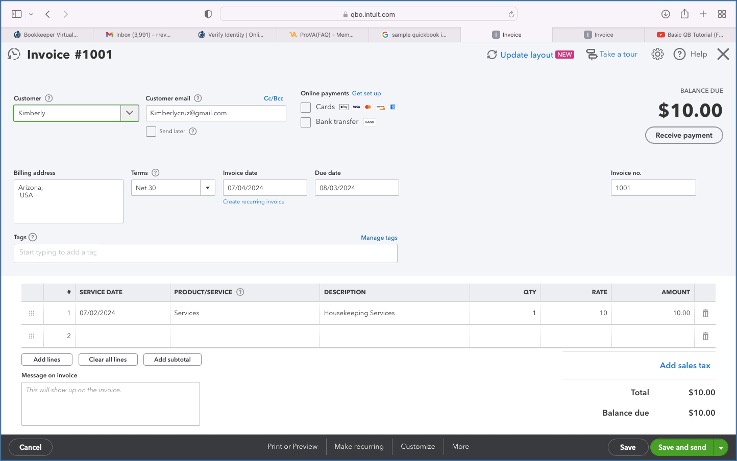Click the Due date field
Viewport: 737px width, 461px height.
click(x=357, y=188)
